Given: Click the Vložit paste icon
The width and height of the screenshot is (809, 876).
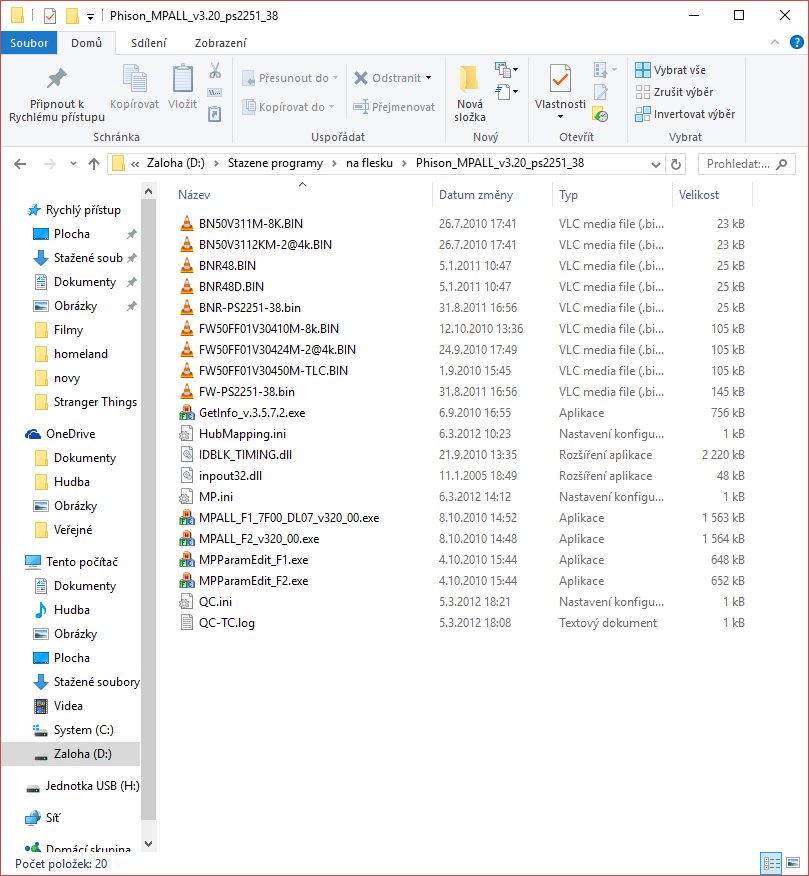Looking at the screenshot, I should tap(182, 78).
